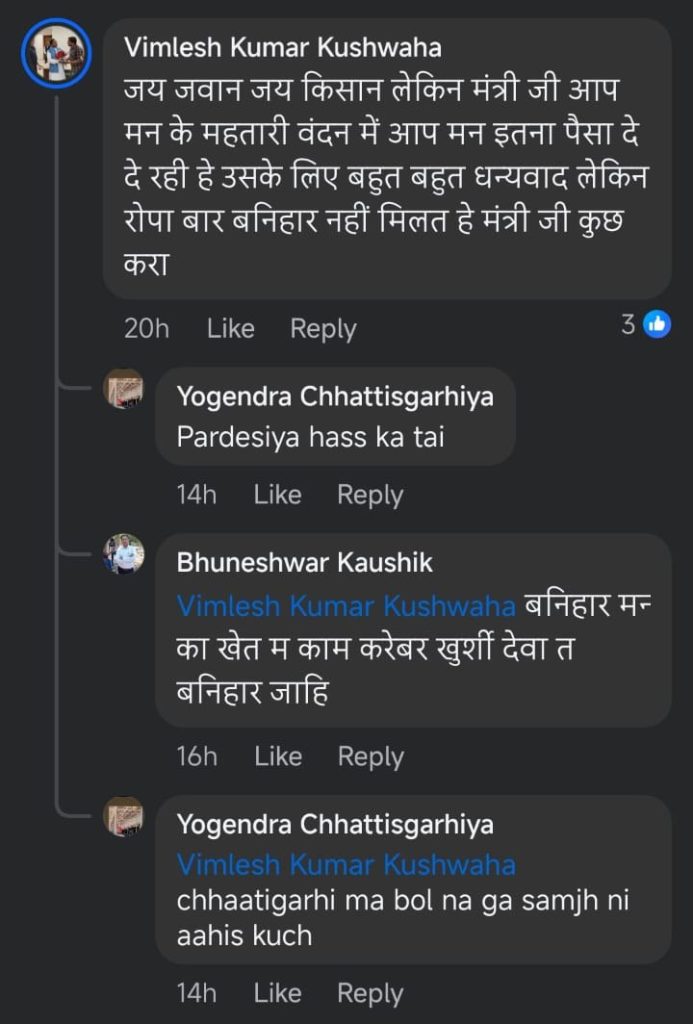The image size is (693, 1024).
Task: Reply to "Pardesiya hass ka tai" comment
Action: (x=370, y=495)
